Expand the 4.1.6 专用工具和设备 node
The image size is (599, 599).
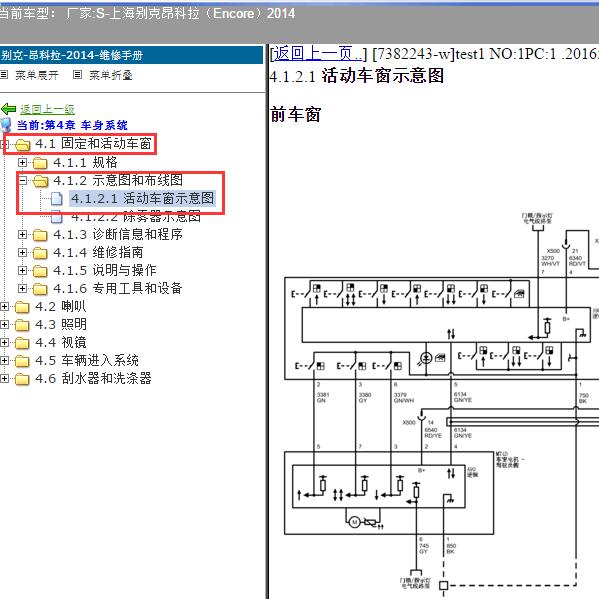22,288
